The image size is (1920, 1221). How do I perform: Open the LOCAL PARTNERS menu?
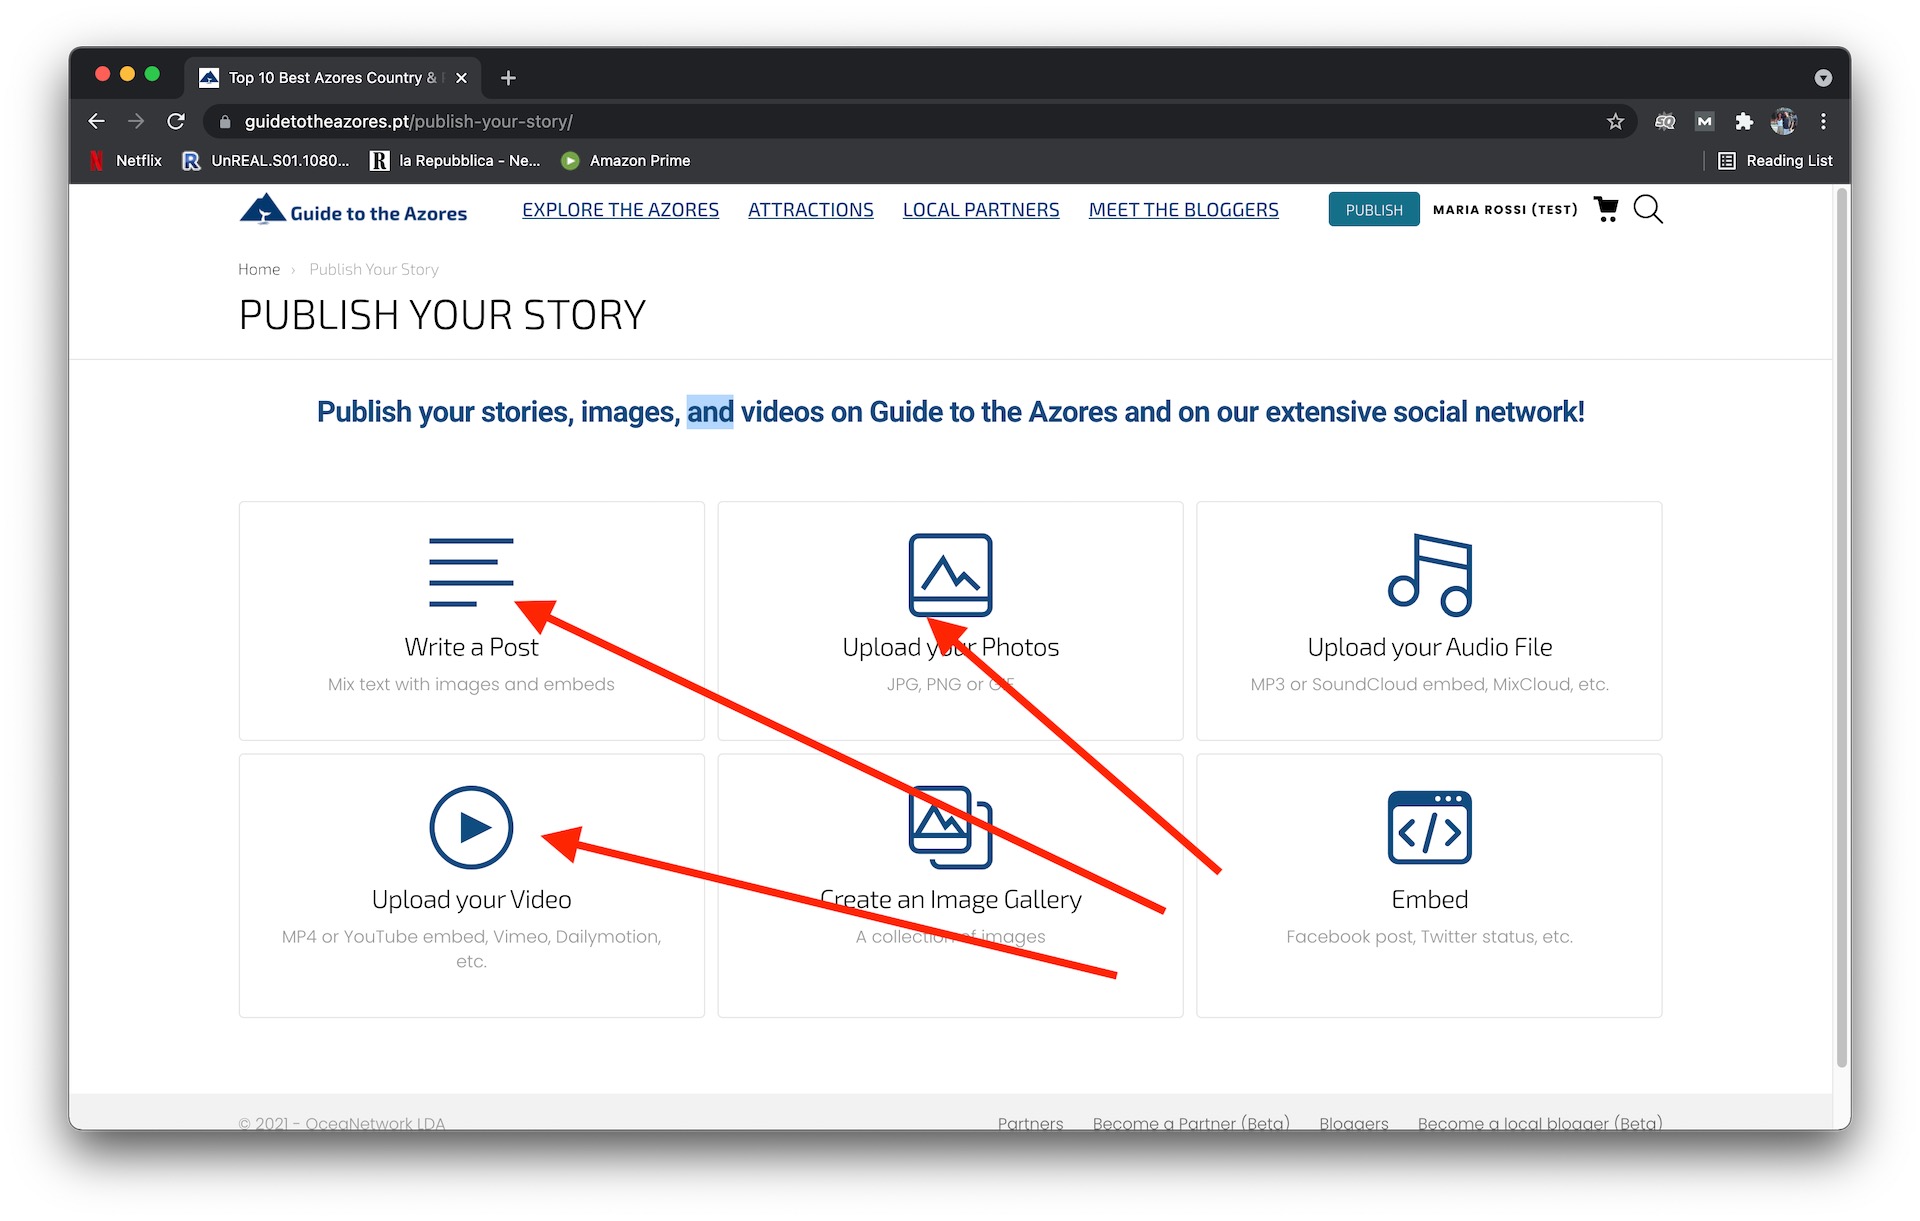[980, 209]
